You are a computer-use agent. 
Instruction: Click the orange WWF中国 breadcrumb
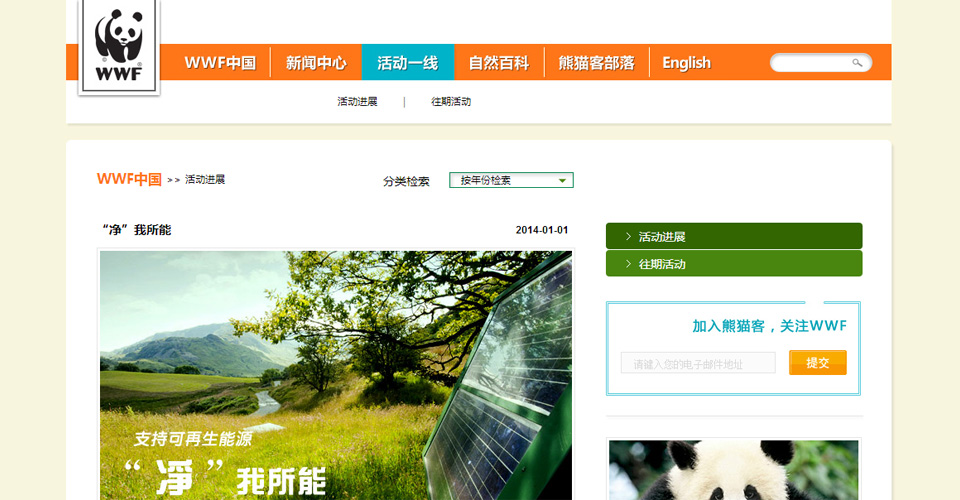129,179
